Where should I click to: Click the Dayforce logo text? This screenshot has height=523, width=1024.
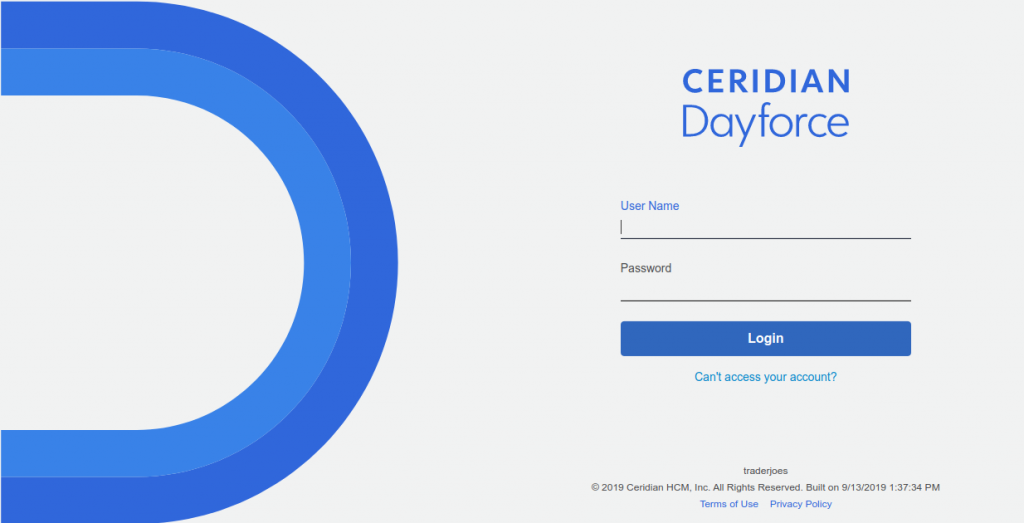pos(765,123)
